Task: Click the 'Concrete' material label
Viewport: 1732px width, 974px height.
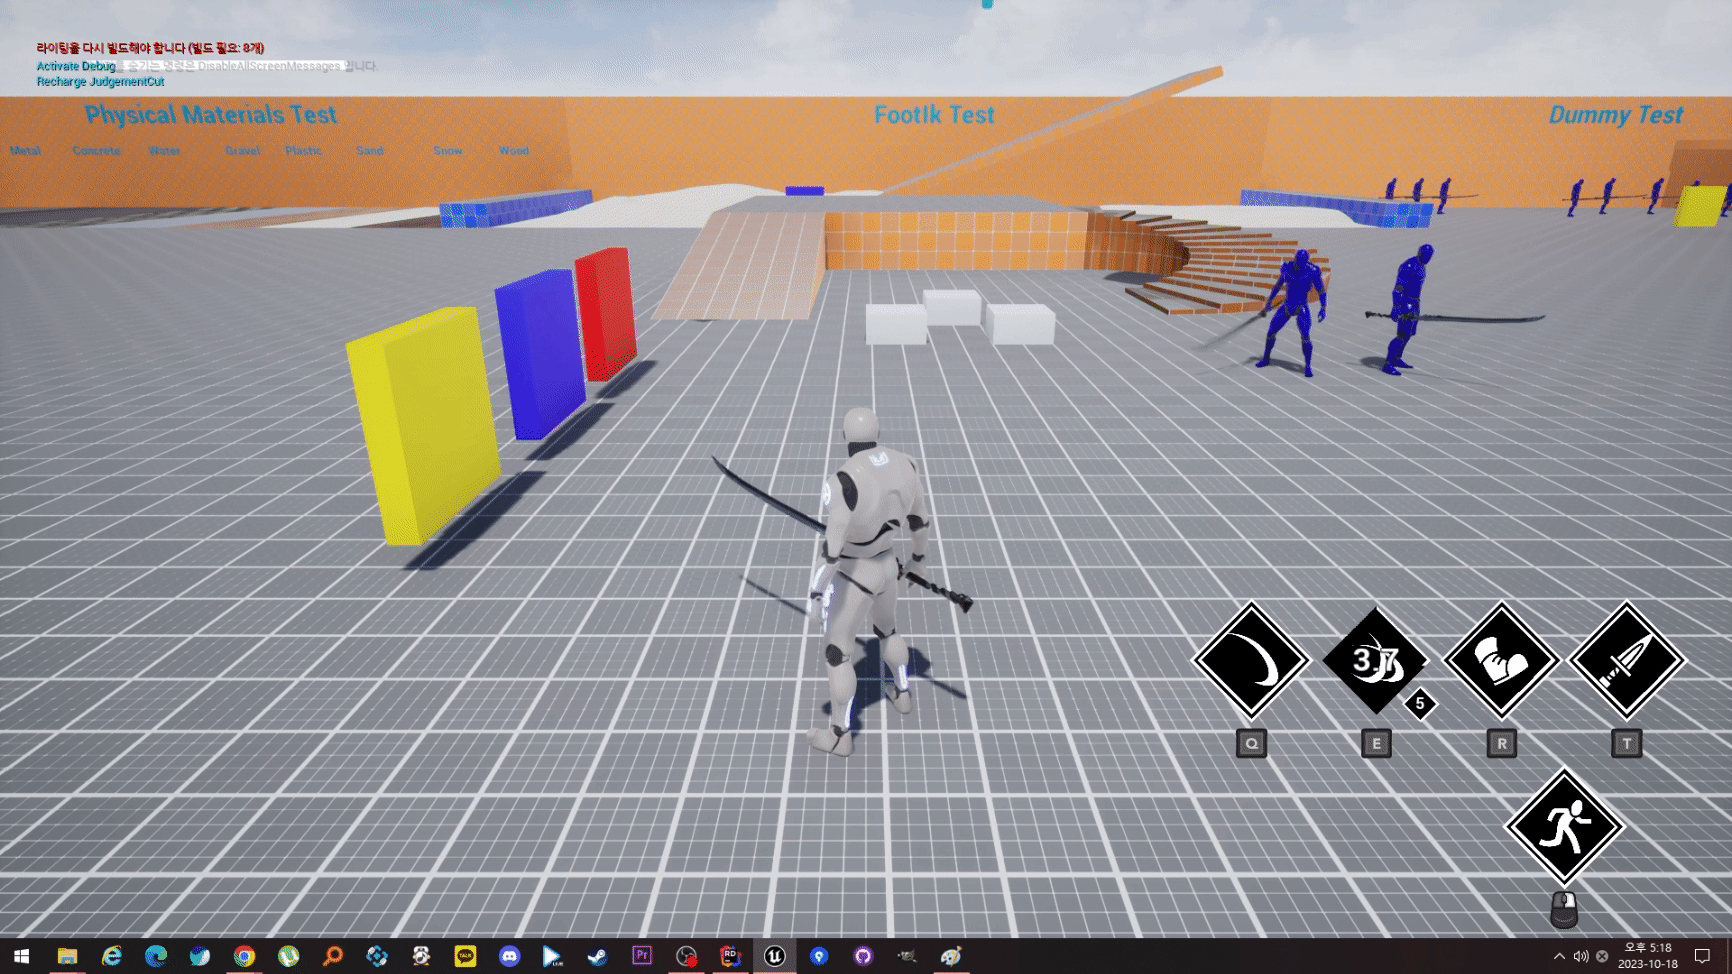Action: pos(96,151)
